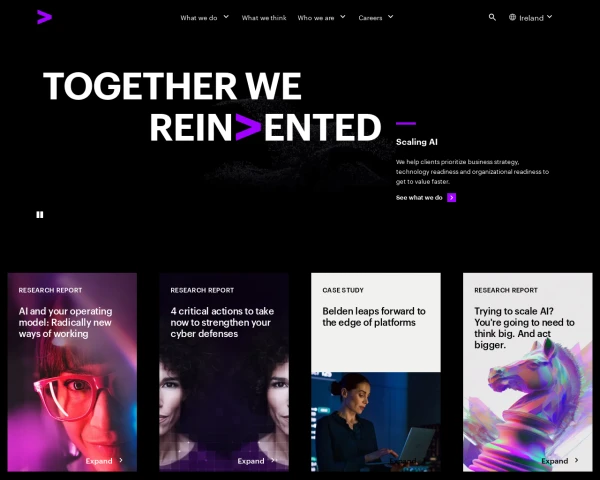Open the What we think menu item
This screenshot has height=480, width=600.
[264, 18]
